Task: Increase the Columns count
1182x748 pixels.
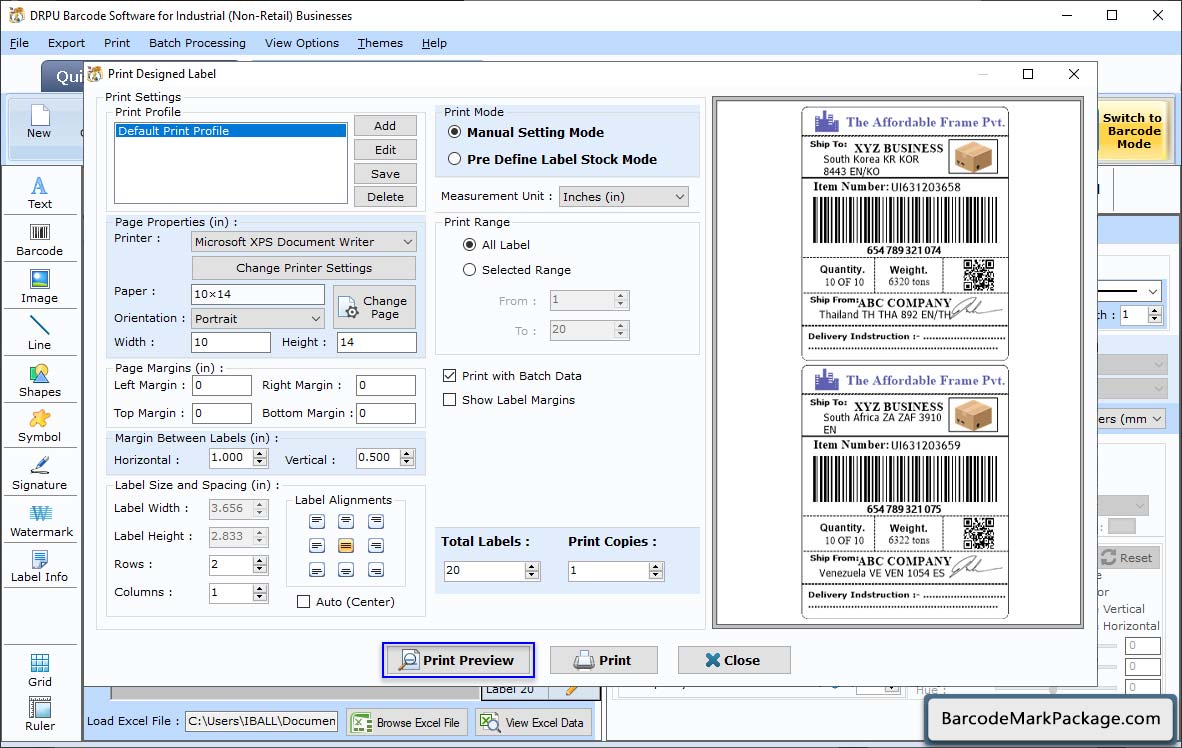Action: (x=260, y=588)
